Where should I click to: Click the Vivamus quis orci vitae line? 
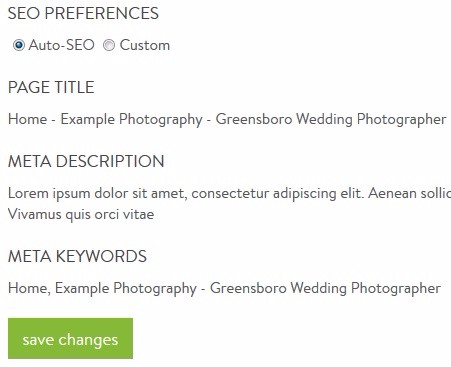click(x=81, y=214)
